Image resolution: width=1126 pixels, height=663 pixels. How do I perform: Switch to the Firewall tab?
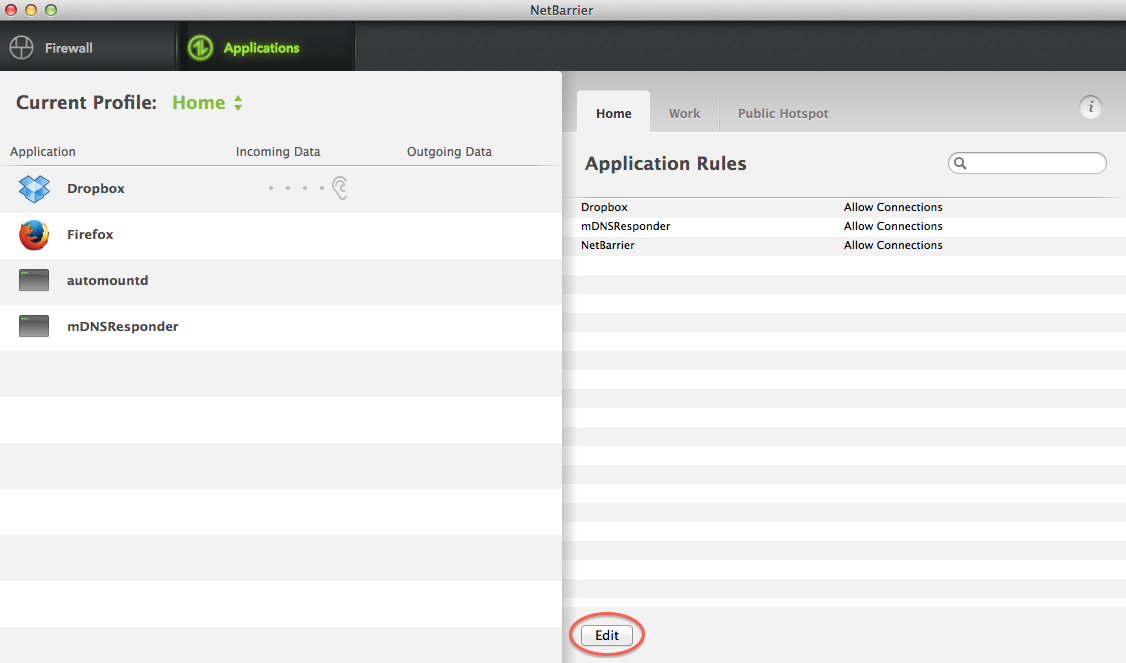(88, 47)
